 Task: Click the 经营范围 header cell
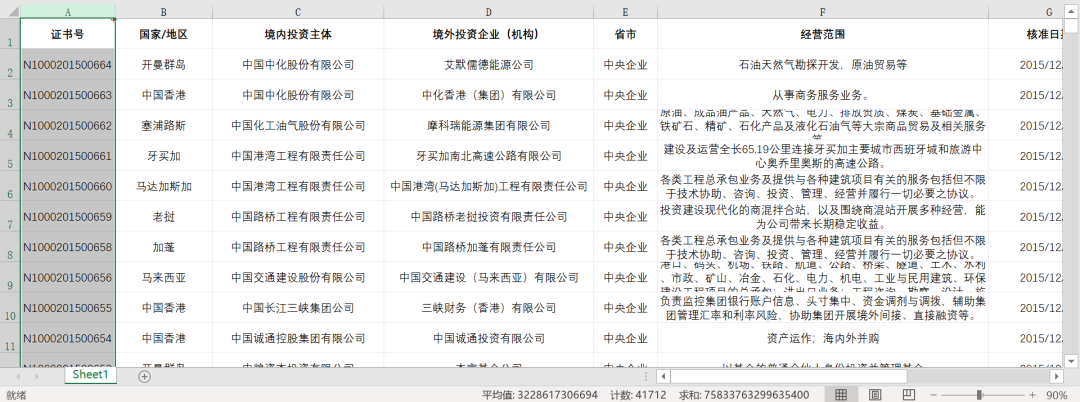pos(822,34)
